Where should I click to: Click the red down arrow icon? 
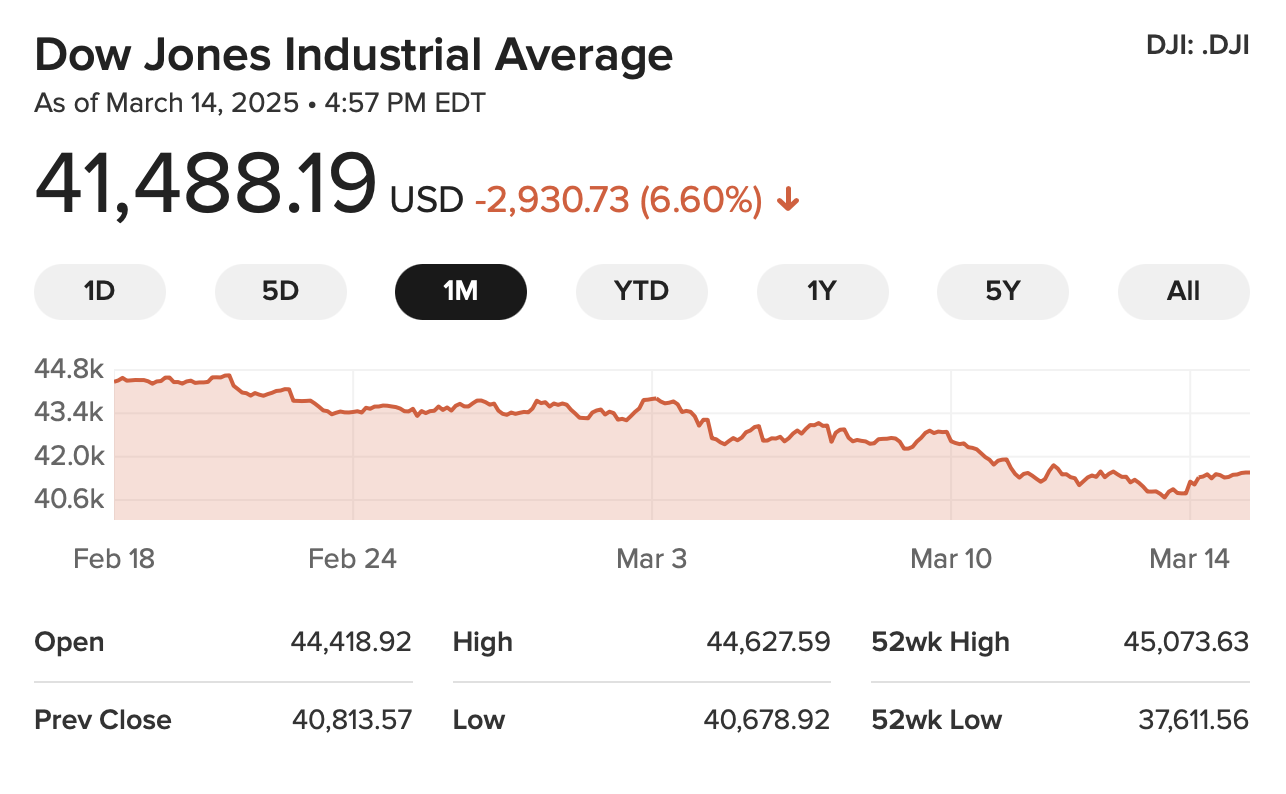788,201
